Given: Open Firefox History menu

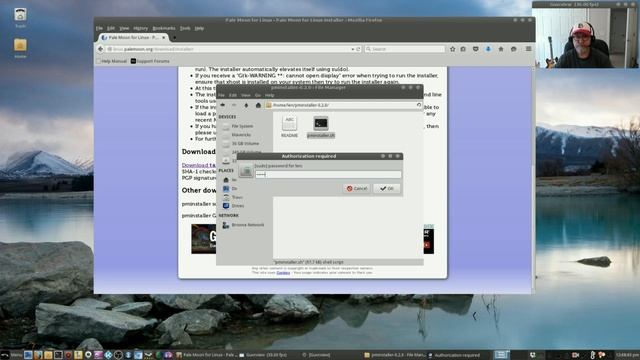Looking at the screenshot, I should 140,28.
